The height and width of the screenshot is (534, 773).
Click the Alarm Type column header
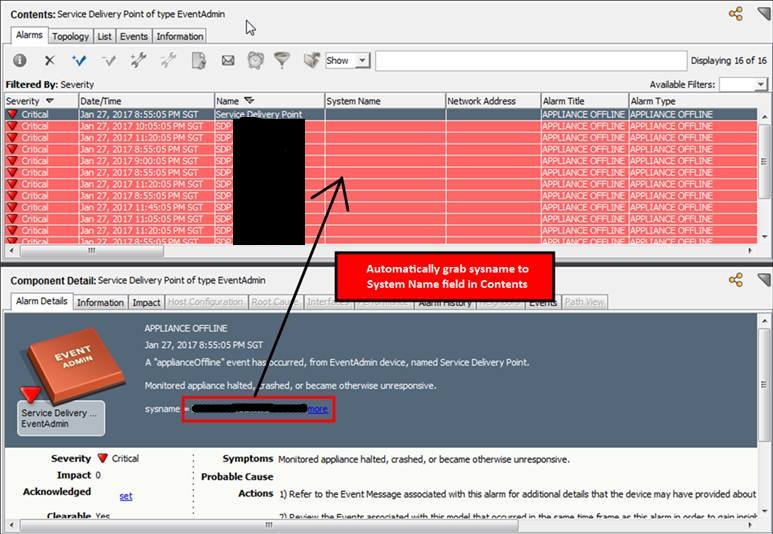(x=693, y=101)
